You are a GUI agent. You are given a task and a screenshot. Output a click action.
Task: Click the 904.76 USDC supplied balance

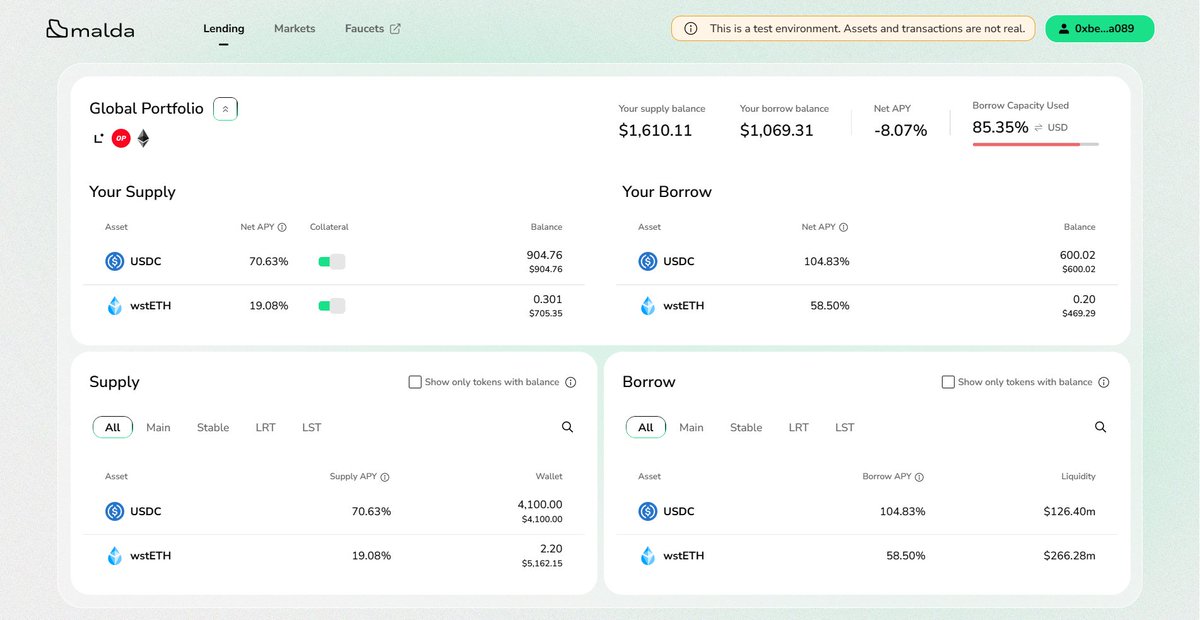pos(544,255)
